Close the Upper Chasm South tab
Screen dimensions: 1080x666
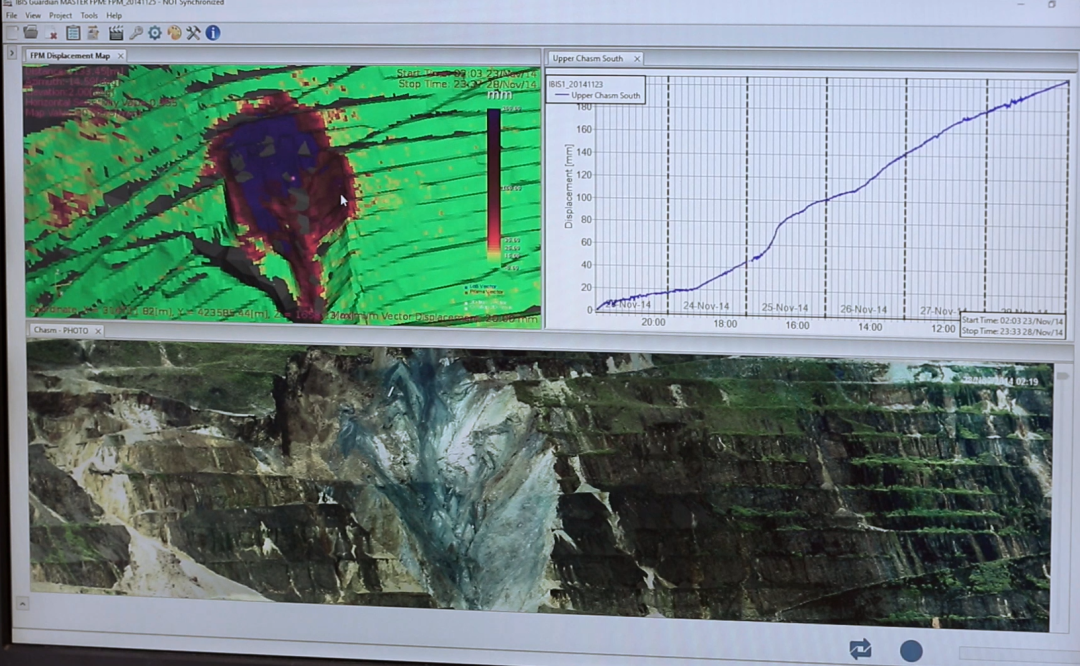(x=637, y=59)
